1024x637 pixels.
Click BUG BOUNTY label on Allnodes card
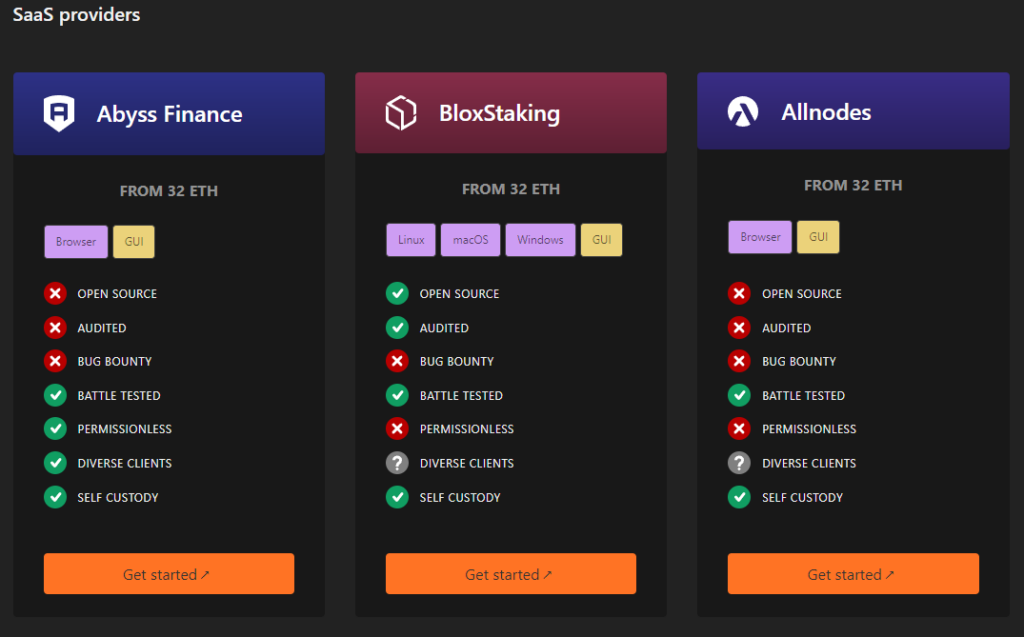click(x=799, y=361)
